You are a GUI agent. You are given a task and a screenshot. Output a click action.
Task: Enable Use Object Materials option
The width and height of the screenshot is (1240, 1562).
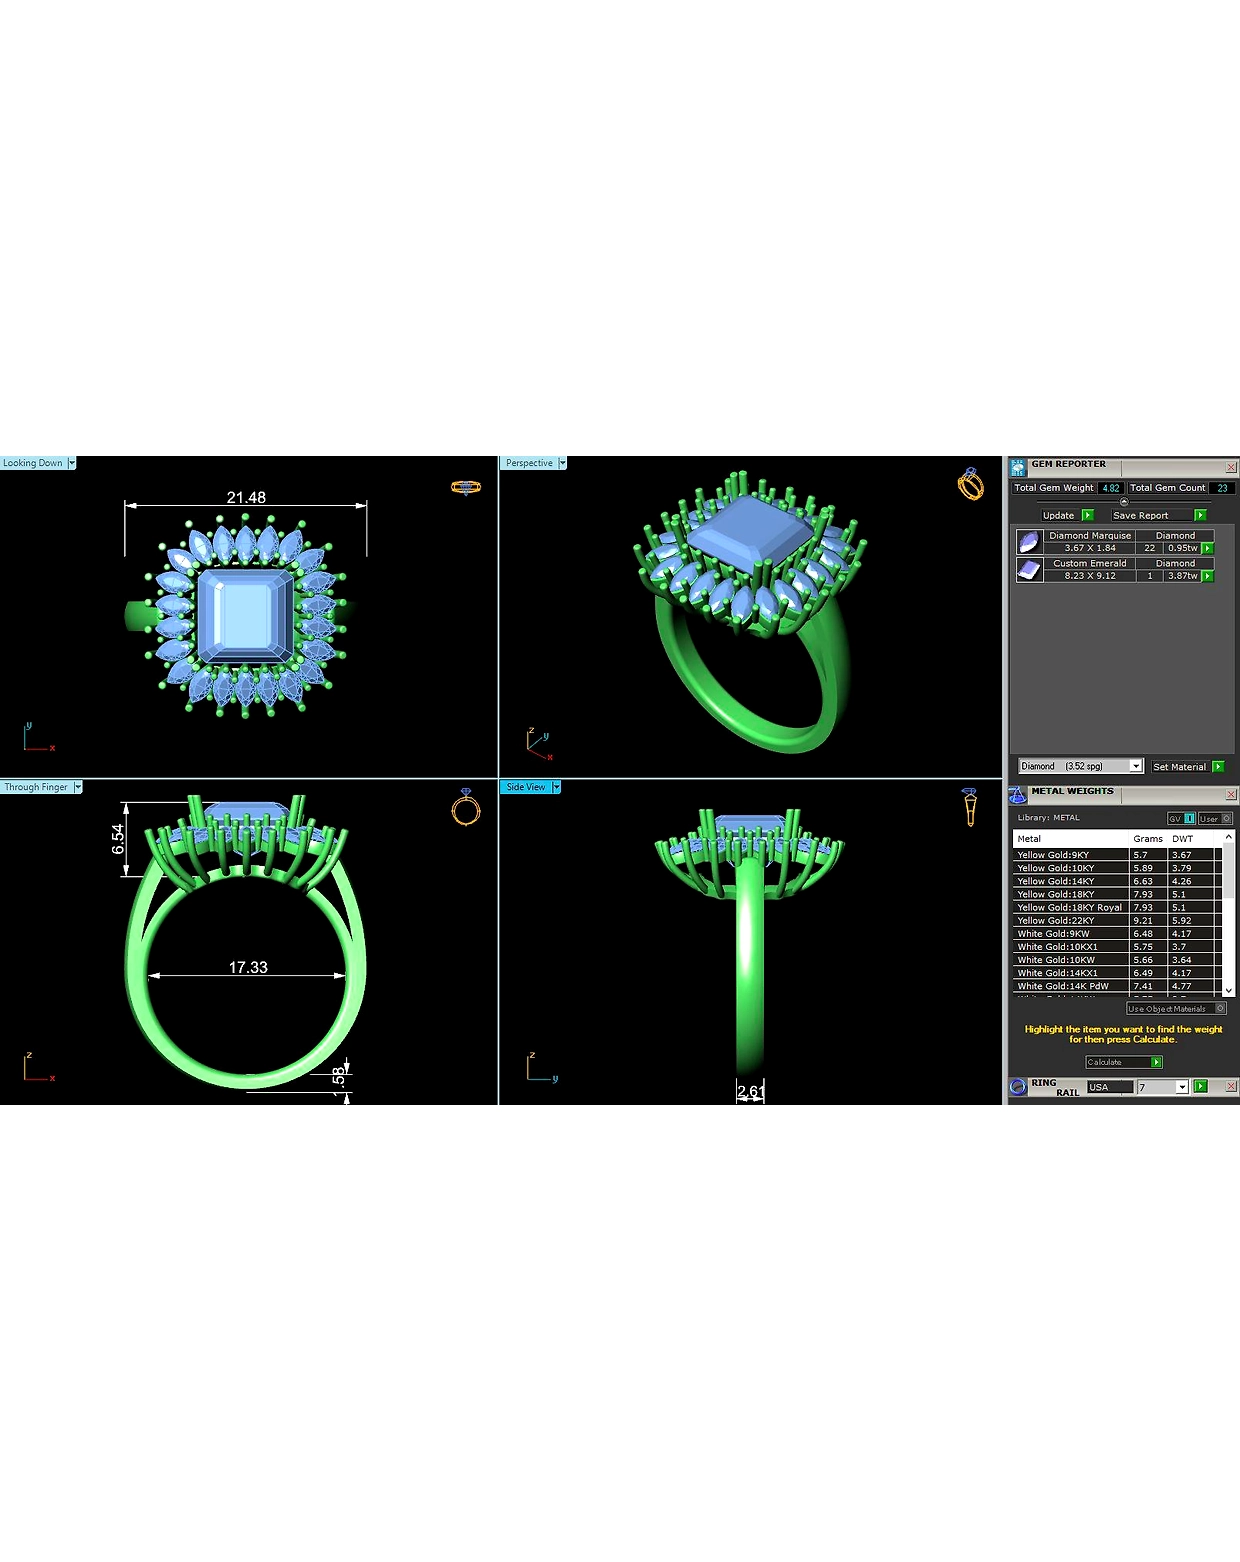tap(1176, 1009)
